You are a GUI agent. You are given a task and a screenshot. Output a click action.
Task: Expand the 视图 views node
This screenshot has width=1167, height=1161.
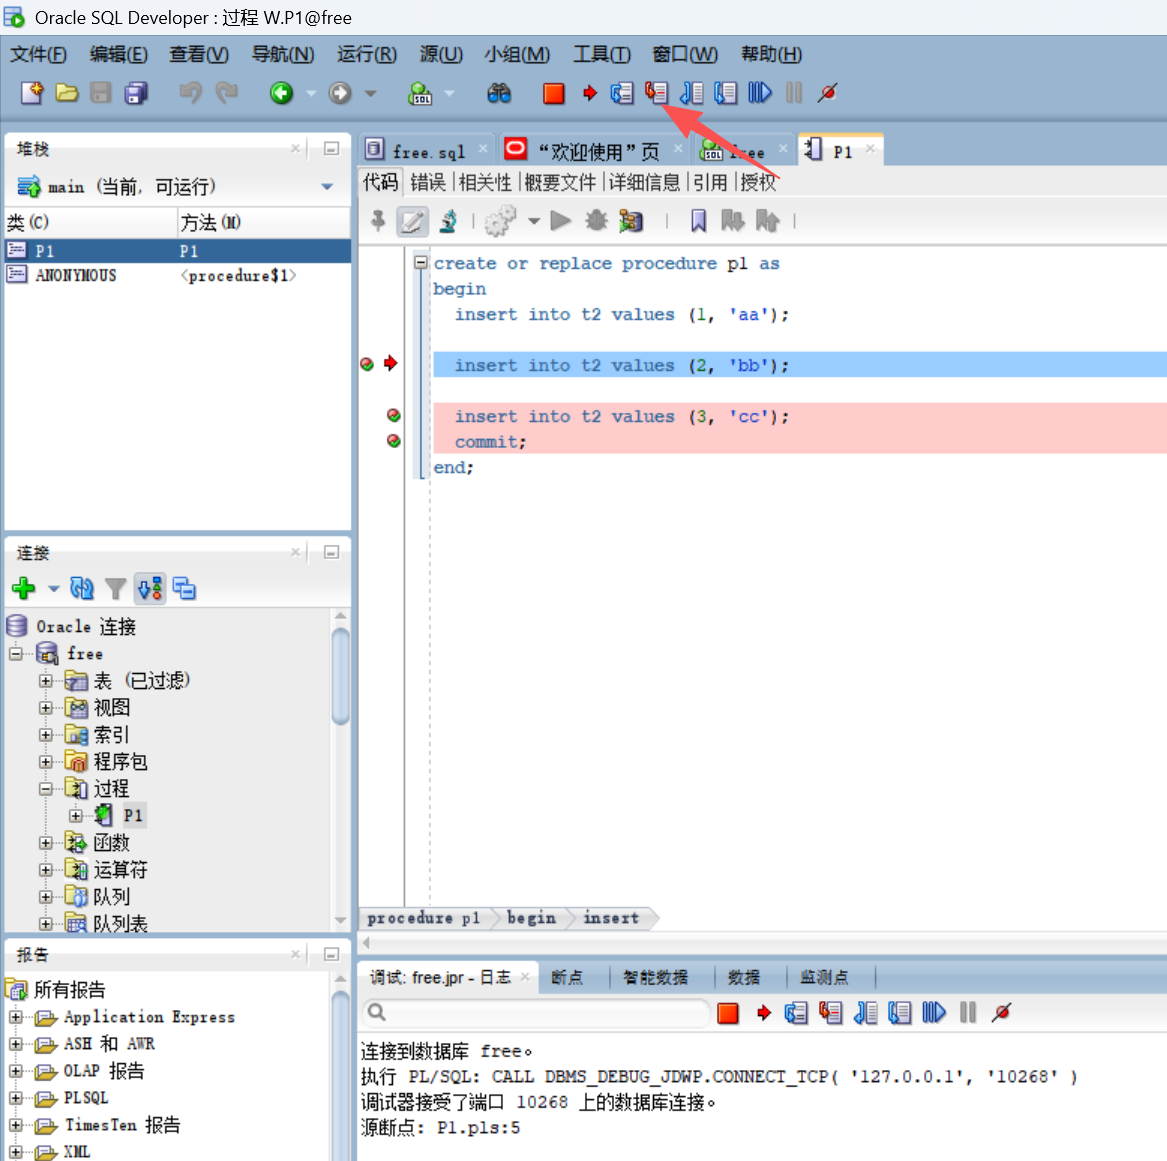coord(46,708)
